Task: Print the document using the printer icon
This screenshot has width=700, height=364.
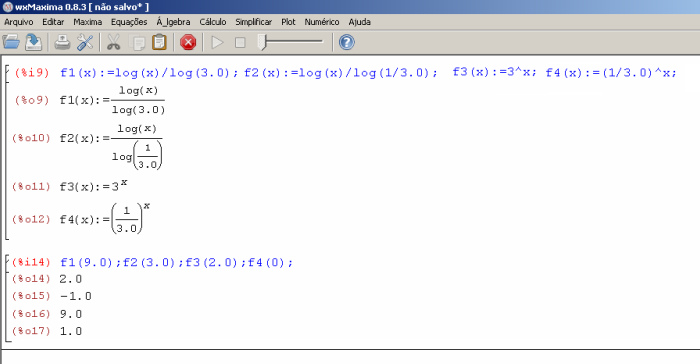Action: click(62, 42)
